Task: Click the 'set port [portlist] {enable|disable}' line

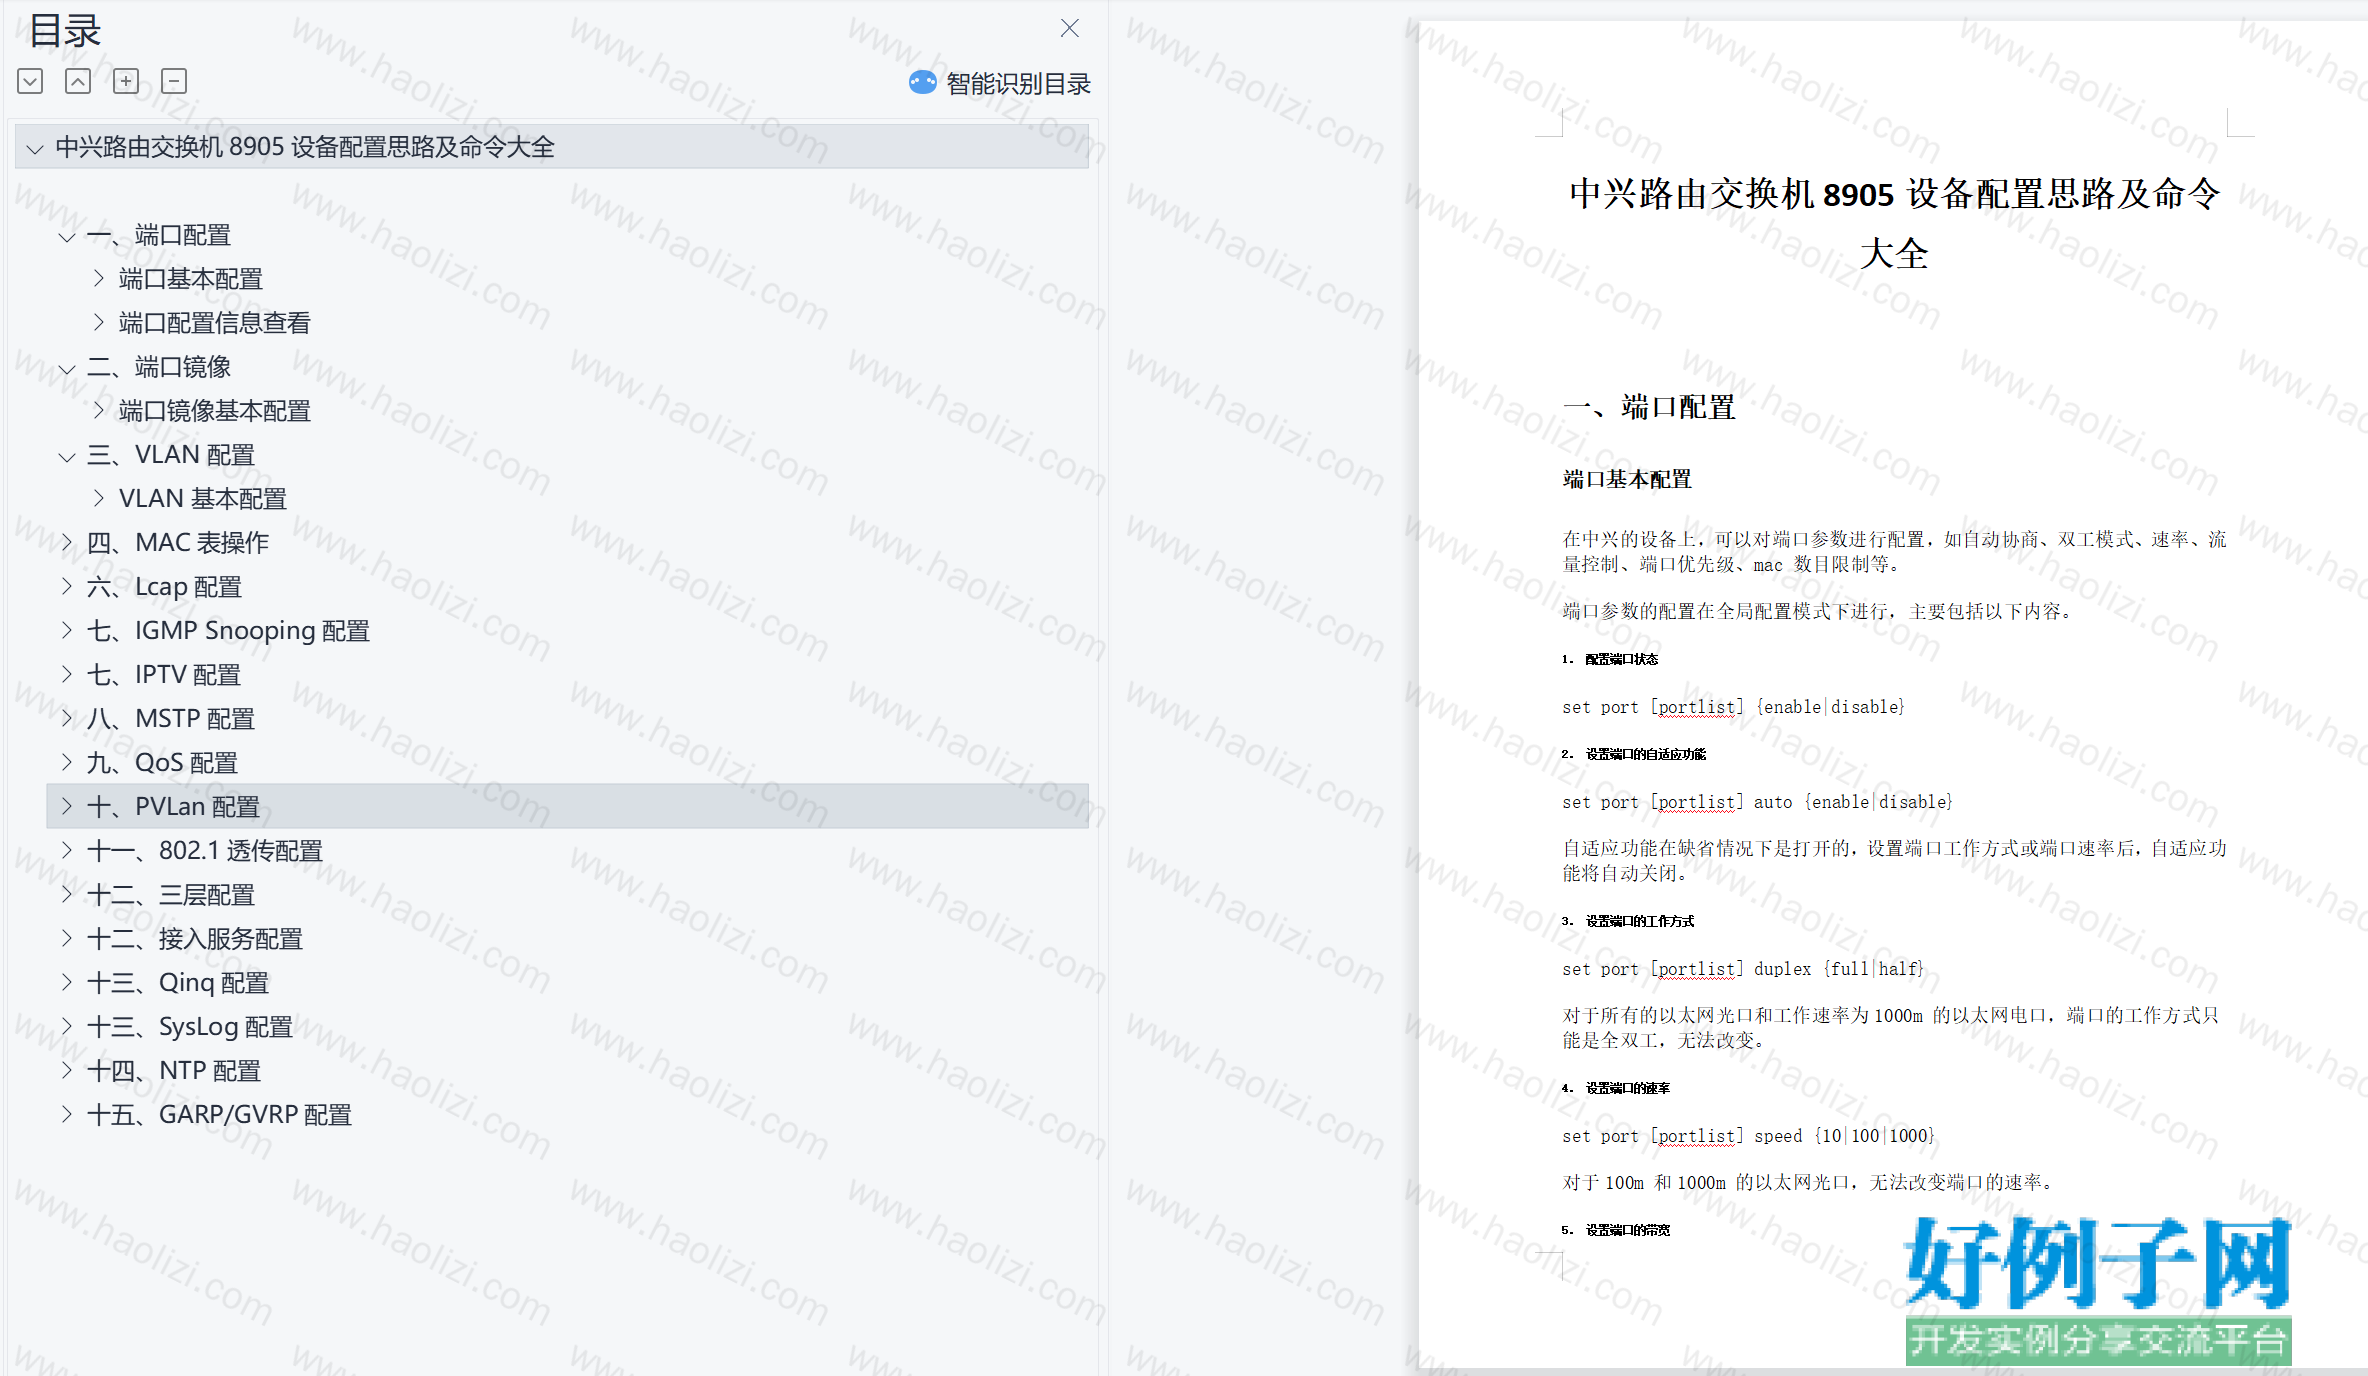Action: click(1733, 707)
